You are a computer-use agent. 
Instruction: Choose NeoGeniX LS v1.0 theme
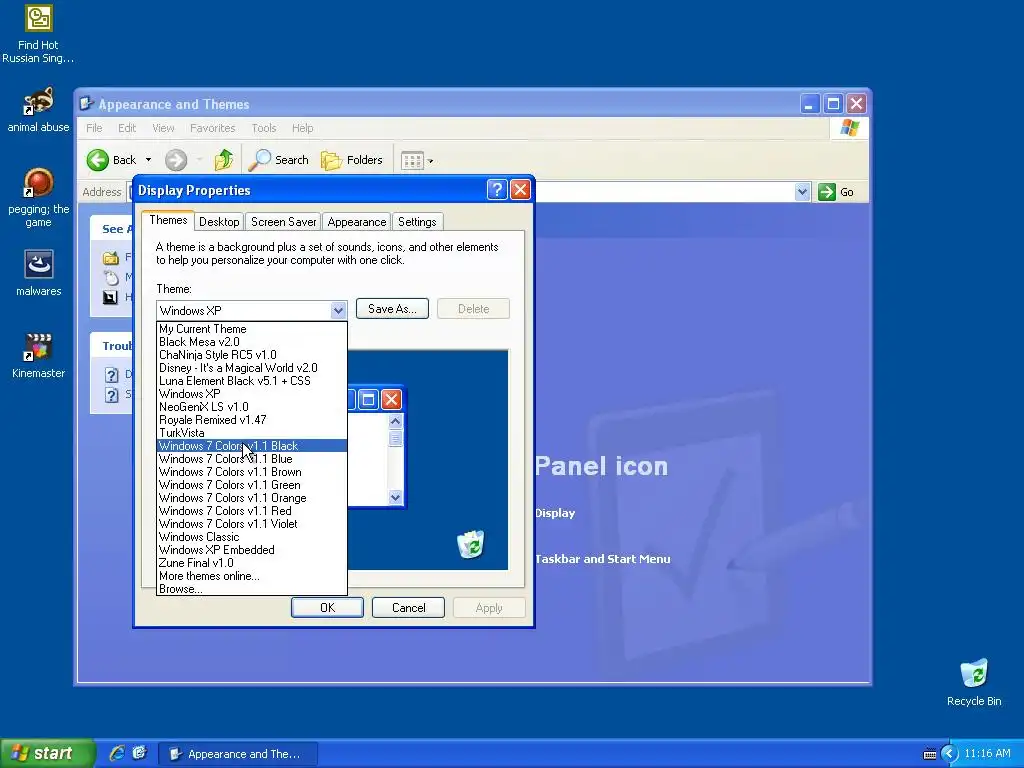click(252, 407)
